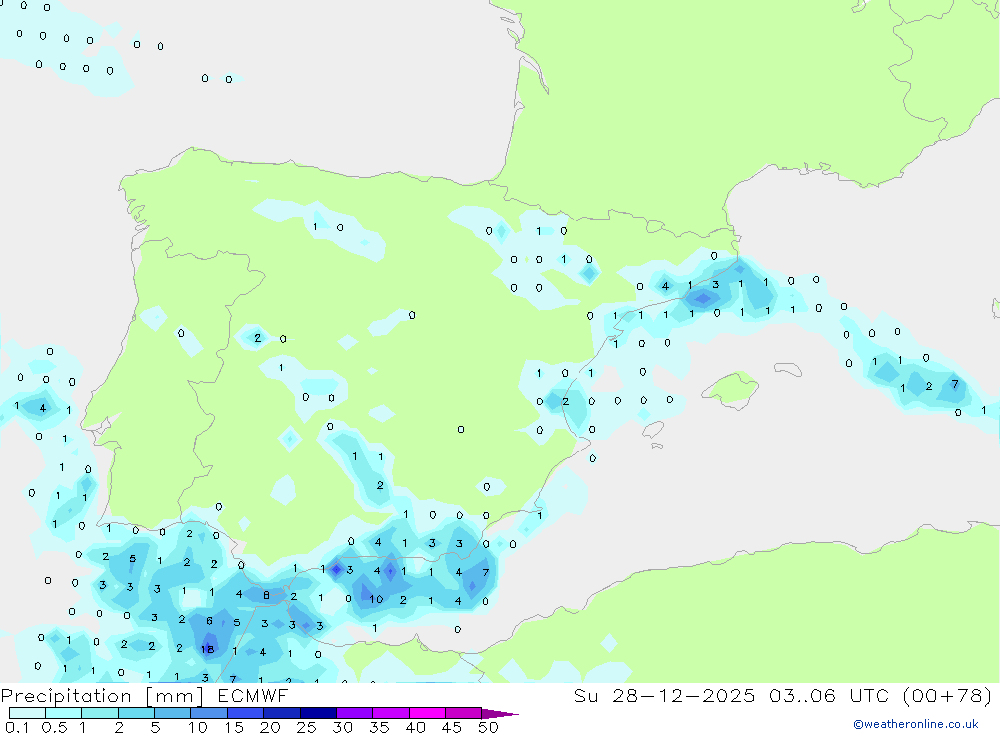The image size is (1000, 733).
Task: Click the 5–10 mm legend swatch
Action: point(172,713)
